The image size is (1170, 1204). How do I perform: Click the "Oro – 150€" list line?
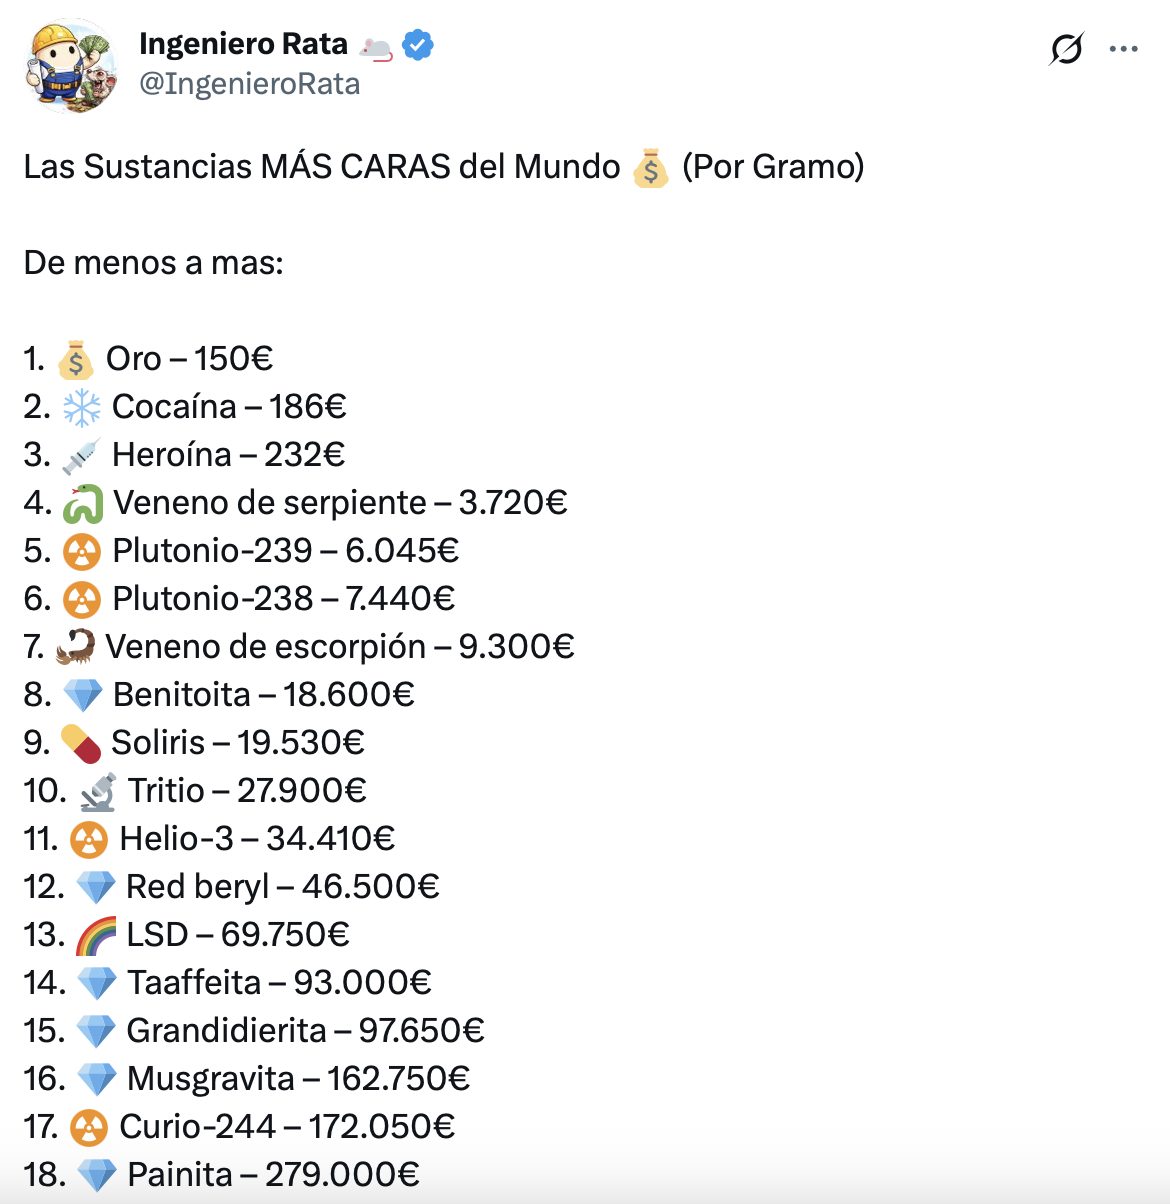(189, 359)
